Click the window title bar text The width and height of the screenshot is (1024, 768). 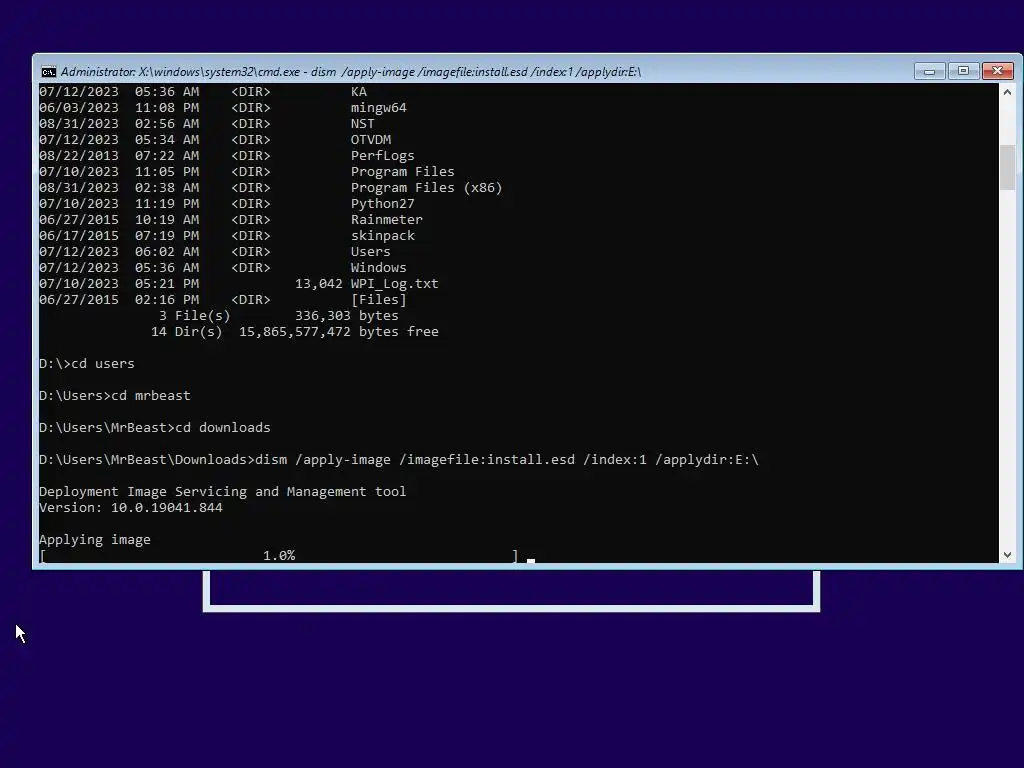(x=351, y=72)
